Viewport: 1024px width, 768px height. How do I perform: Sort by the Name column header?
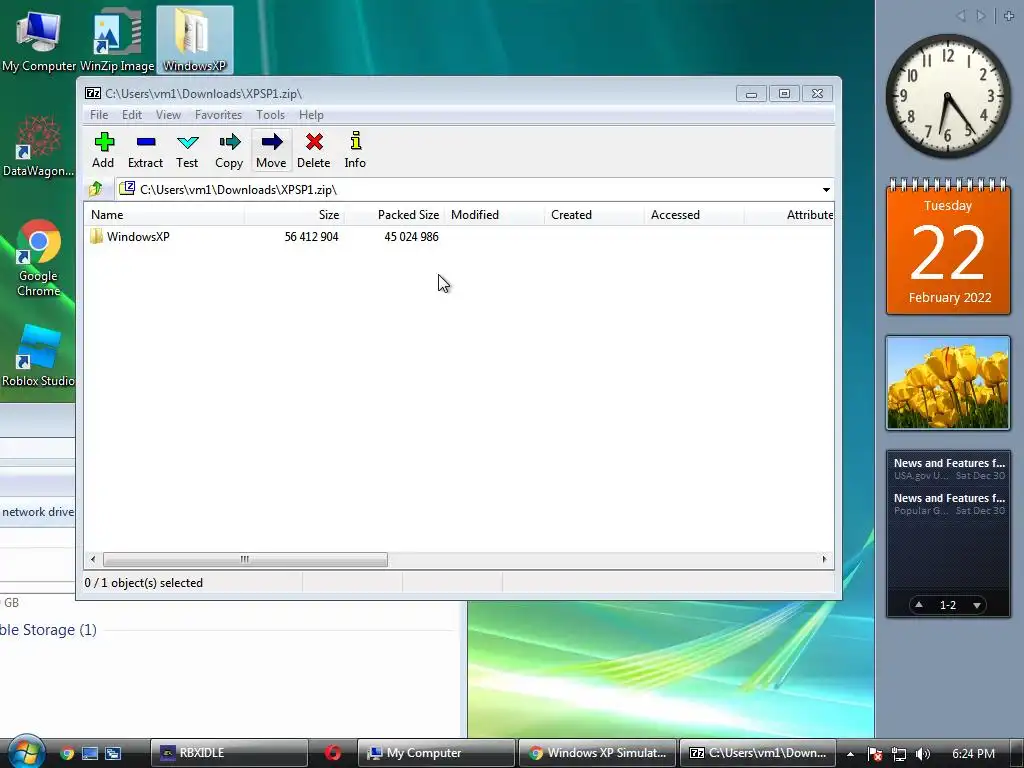165,215
